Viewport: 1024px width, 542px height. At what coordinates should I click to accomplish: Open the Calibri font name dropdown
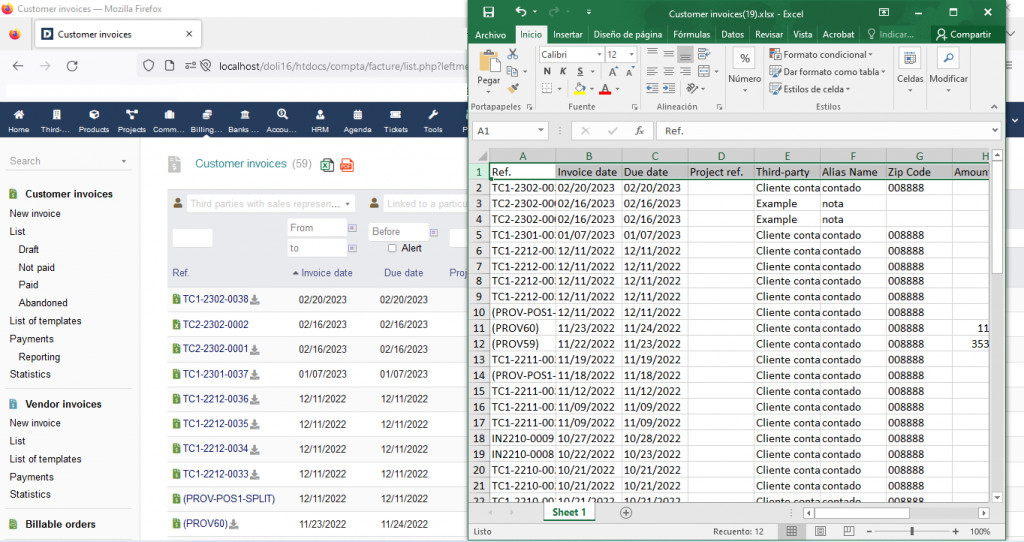[599, 54]
